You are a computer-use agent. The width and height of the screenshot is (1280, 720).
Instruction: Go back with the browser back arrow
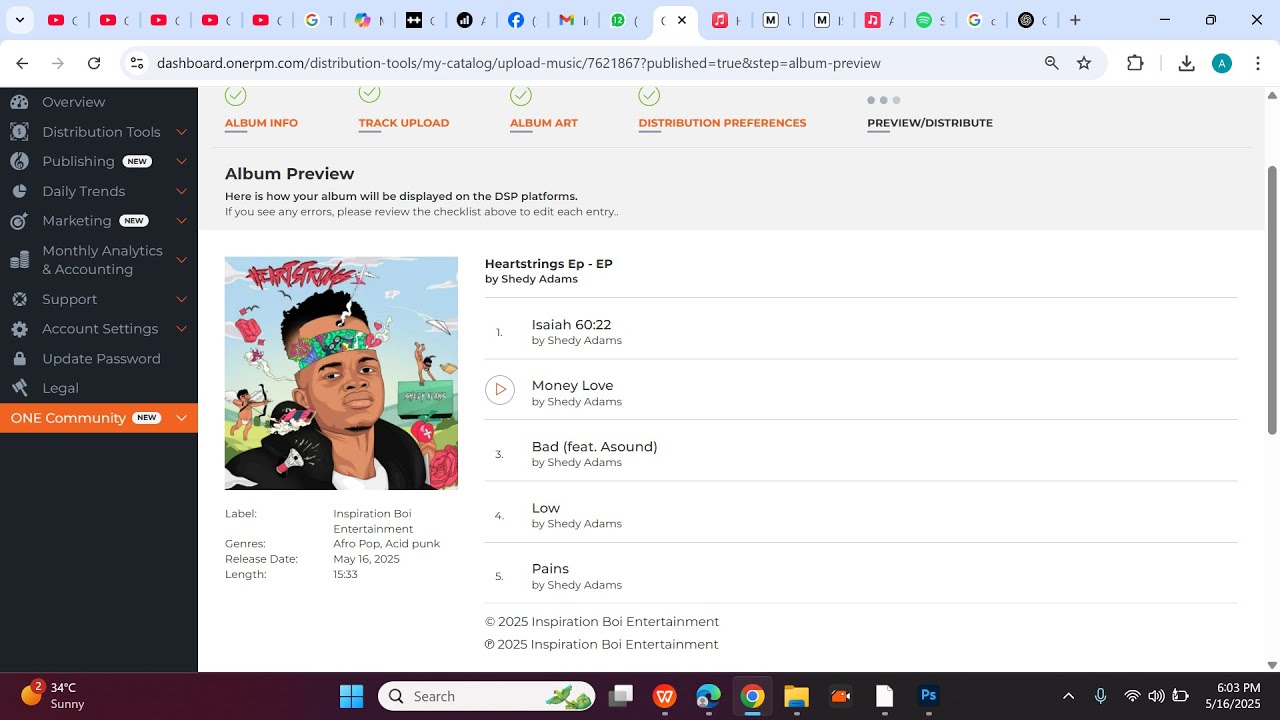point(22,63)
